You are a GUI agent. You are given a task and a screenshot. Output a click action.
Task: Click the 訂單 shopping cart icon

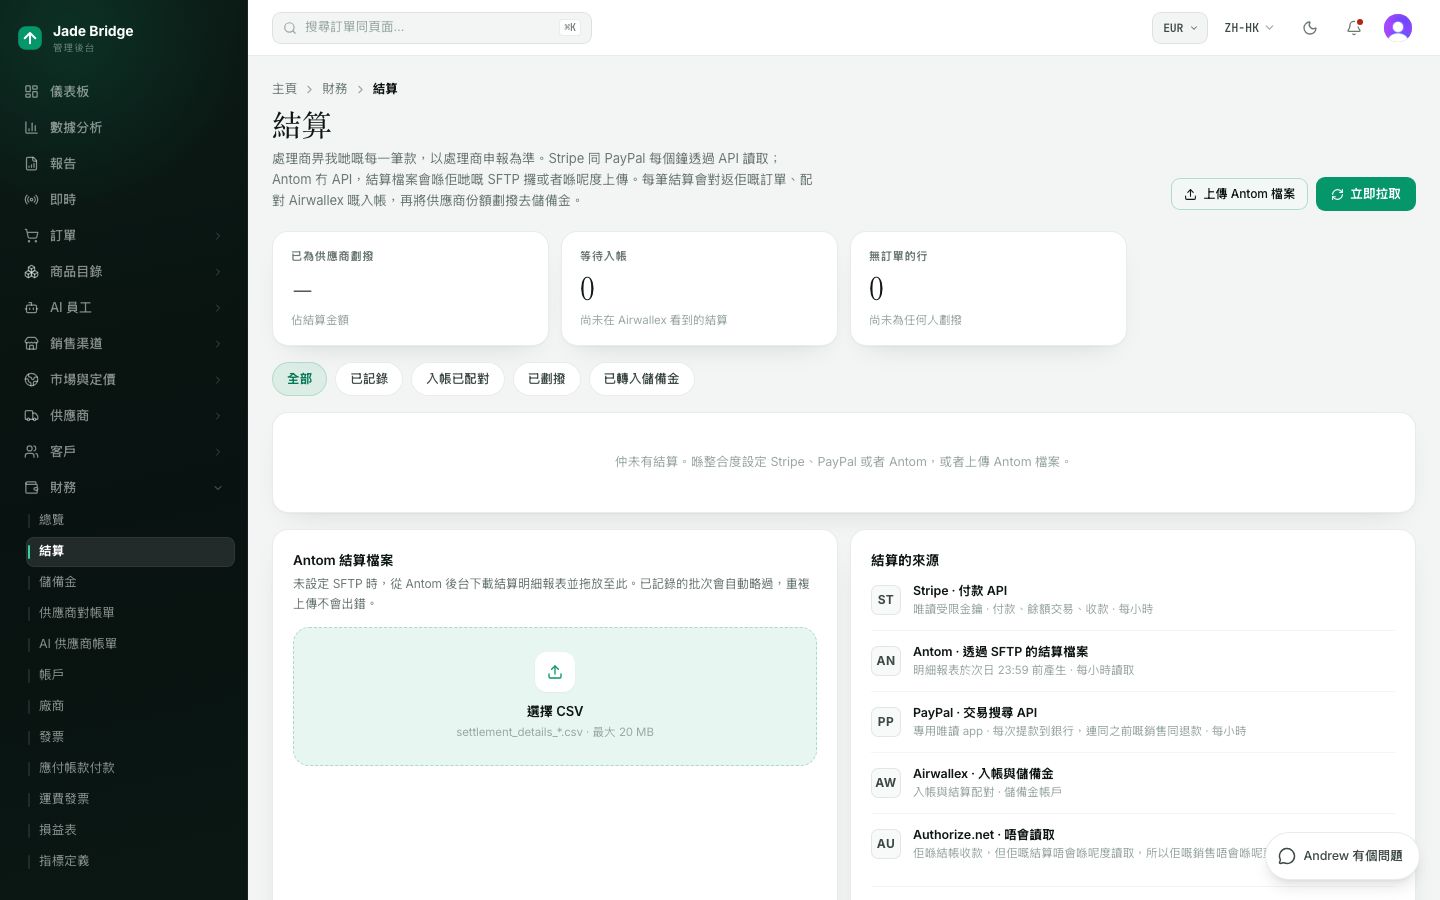pyautogui.click(x=32, y=235)
